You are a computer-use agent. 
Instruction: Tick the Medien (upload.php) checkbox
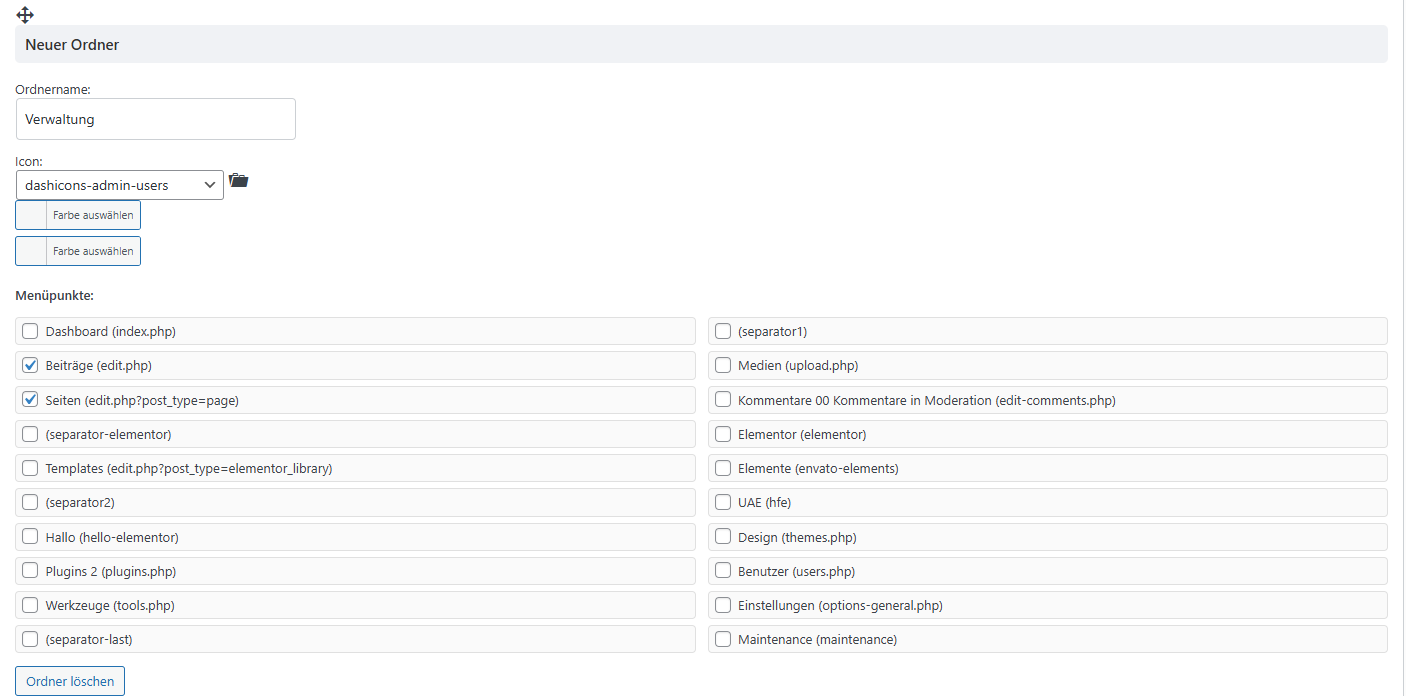click(723, 365)
